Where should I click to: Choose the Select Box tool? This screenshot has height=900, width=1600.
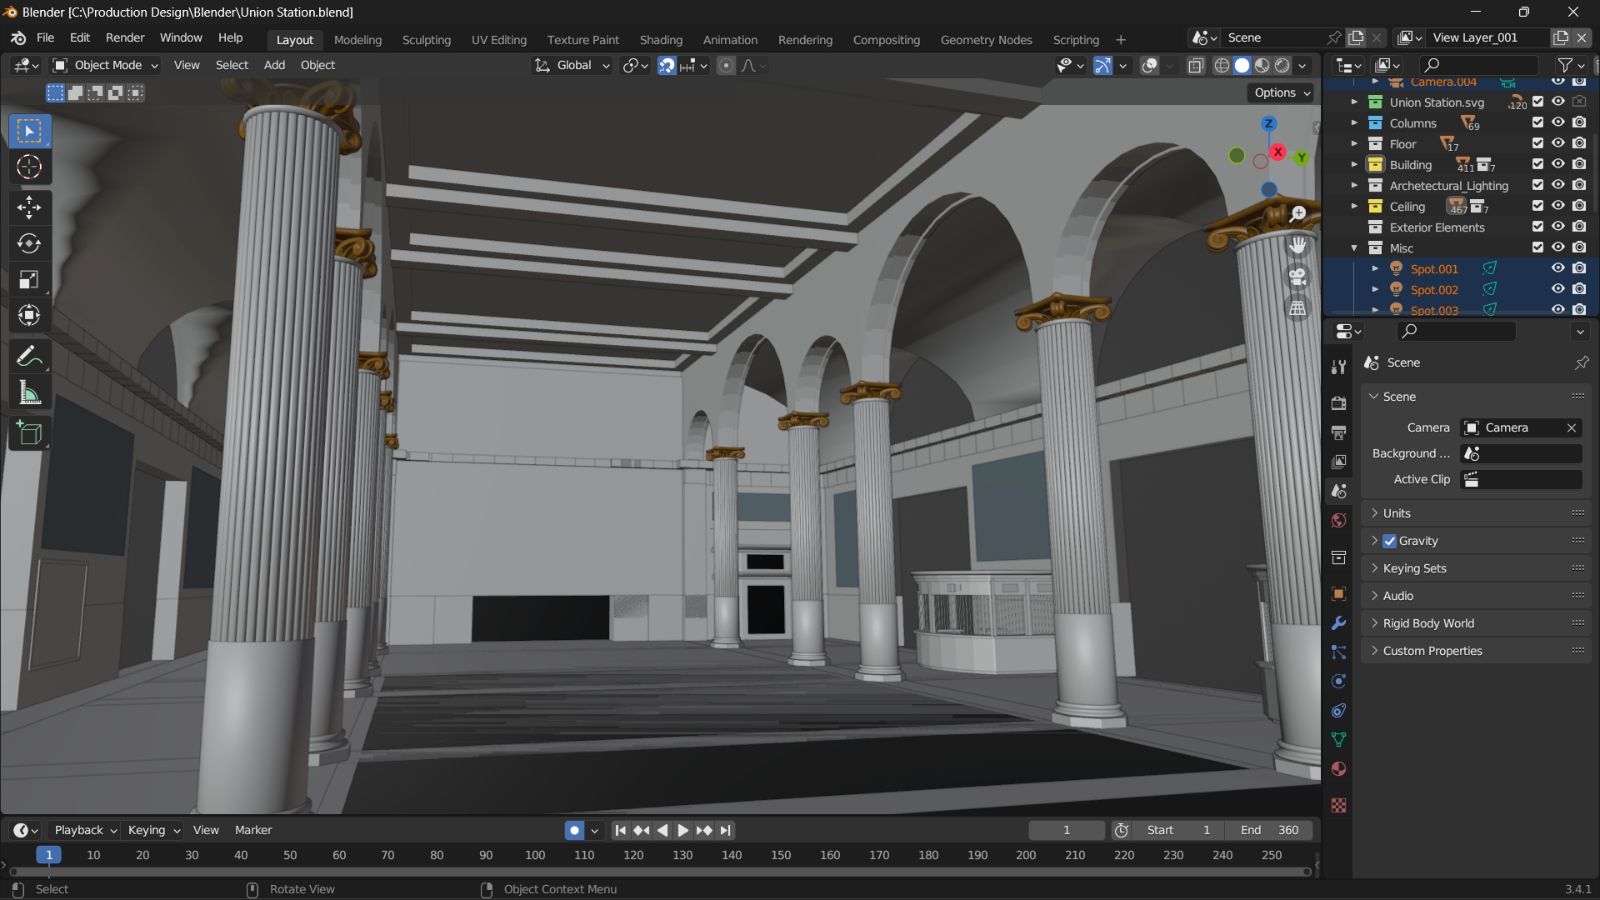[x=29, y=131]
